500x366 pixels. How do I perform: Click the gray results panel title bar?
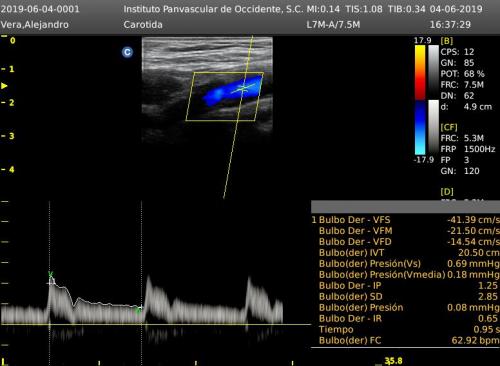click(405, 207)
